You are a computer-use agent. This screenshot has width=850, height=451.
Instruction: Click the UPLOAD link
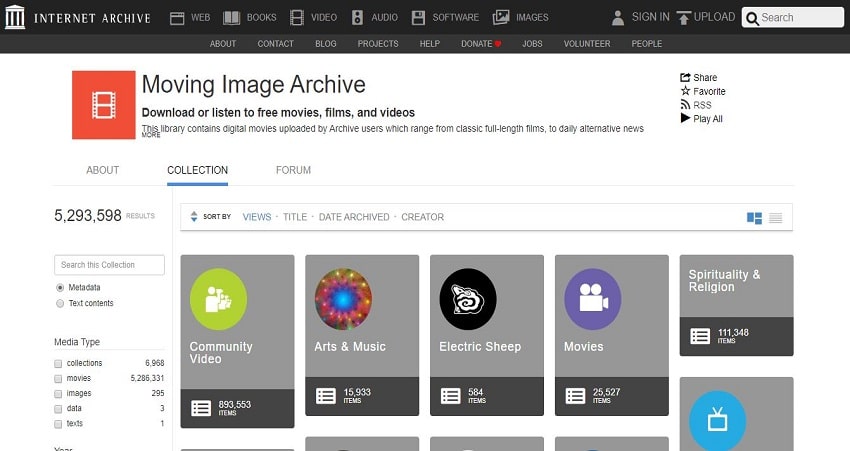pyautogui.click(x=714, y=17)
